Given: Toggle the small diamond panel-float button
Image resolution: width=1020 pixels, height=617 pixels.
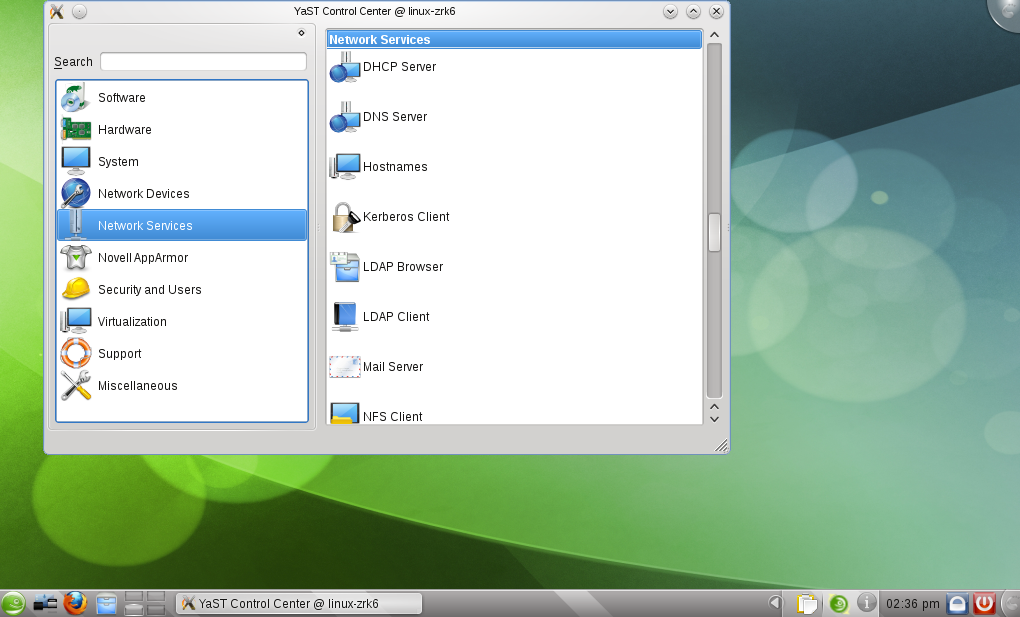Looking at the screenshot, I should coord(301,33).
